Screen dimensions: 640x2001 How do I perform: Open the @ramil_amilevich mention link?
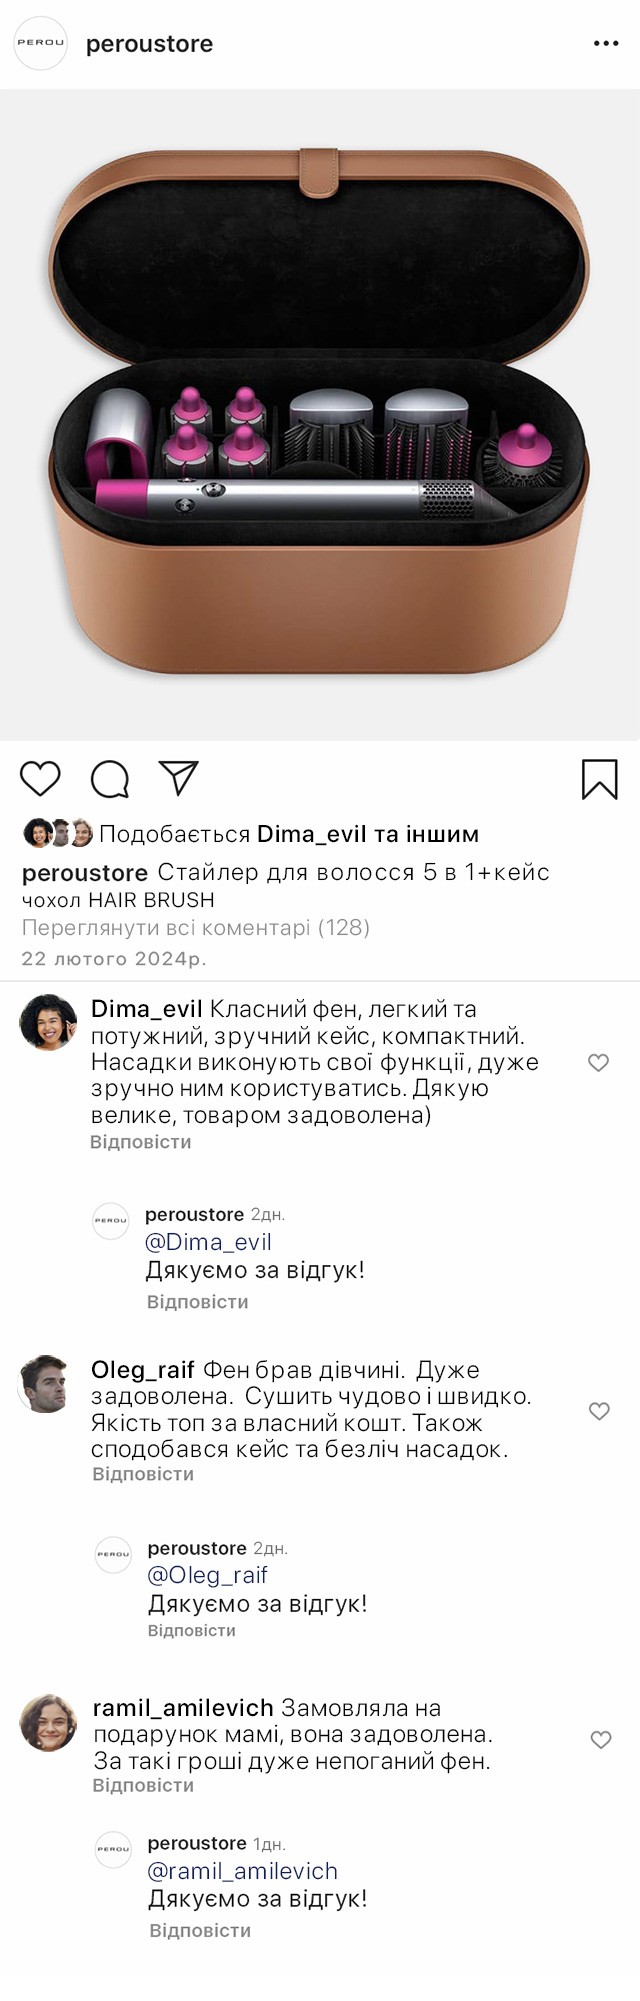pos(243,1871)
